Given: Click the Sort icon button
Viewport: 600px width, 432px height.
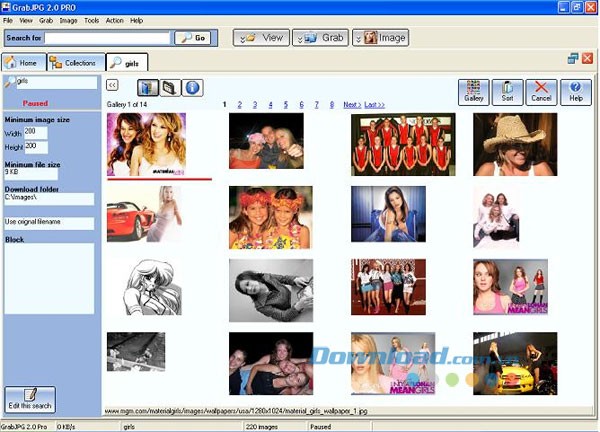Looking at the screenshot, I should point(508,92).
